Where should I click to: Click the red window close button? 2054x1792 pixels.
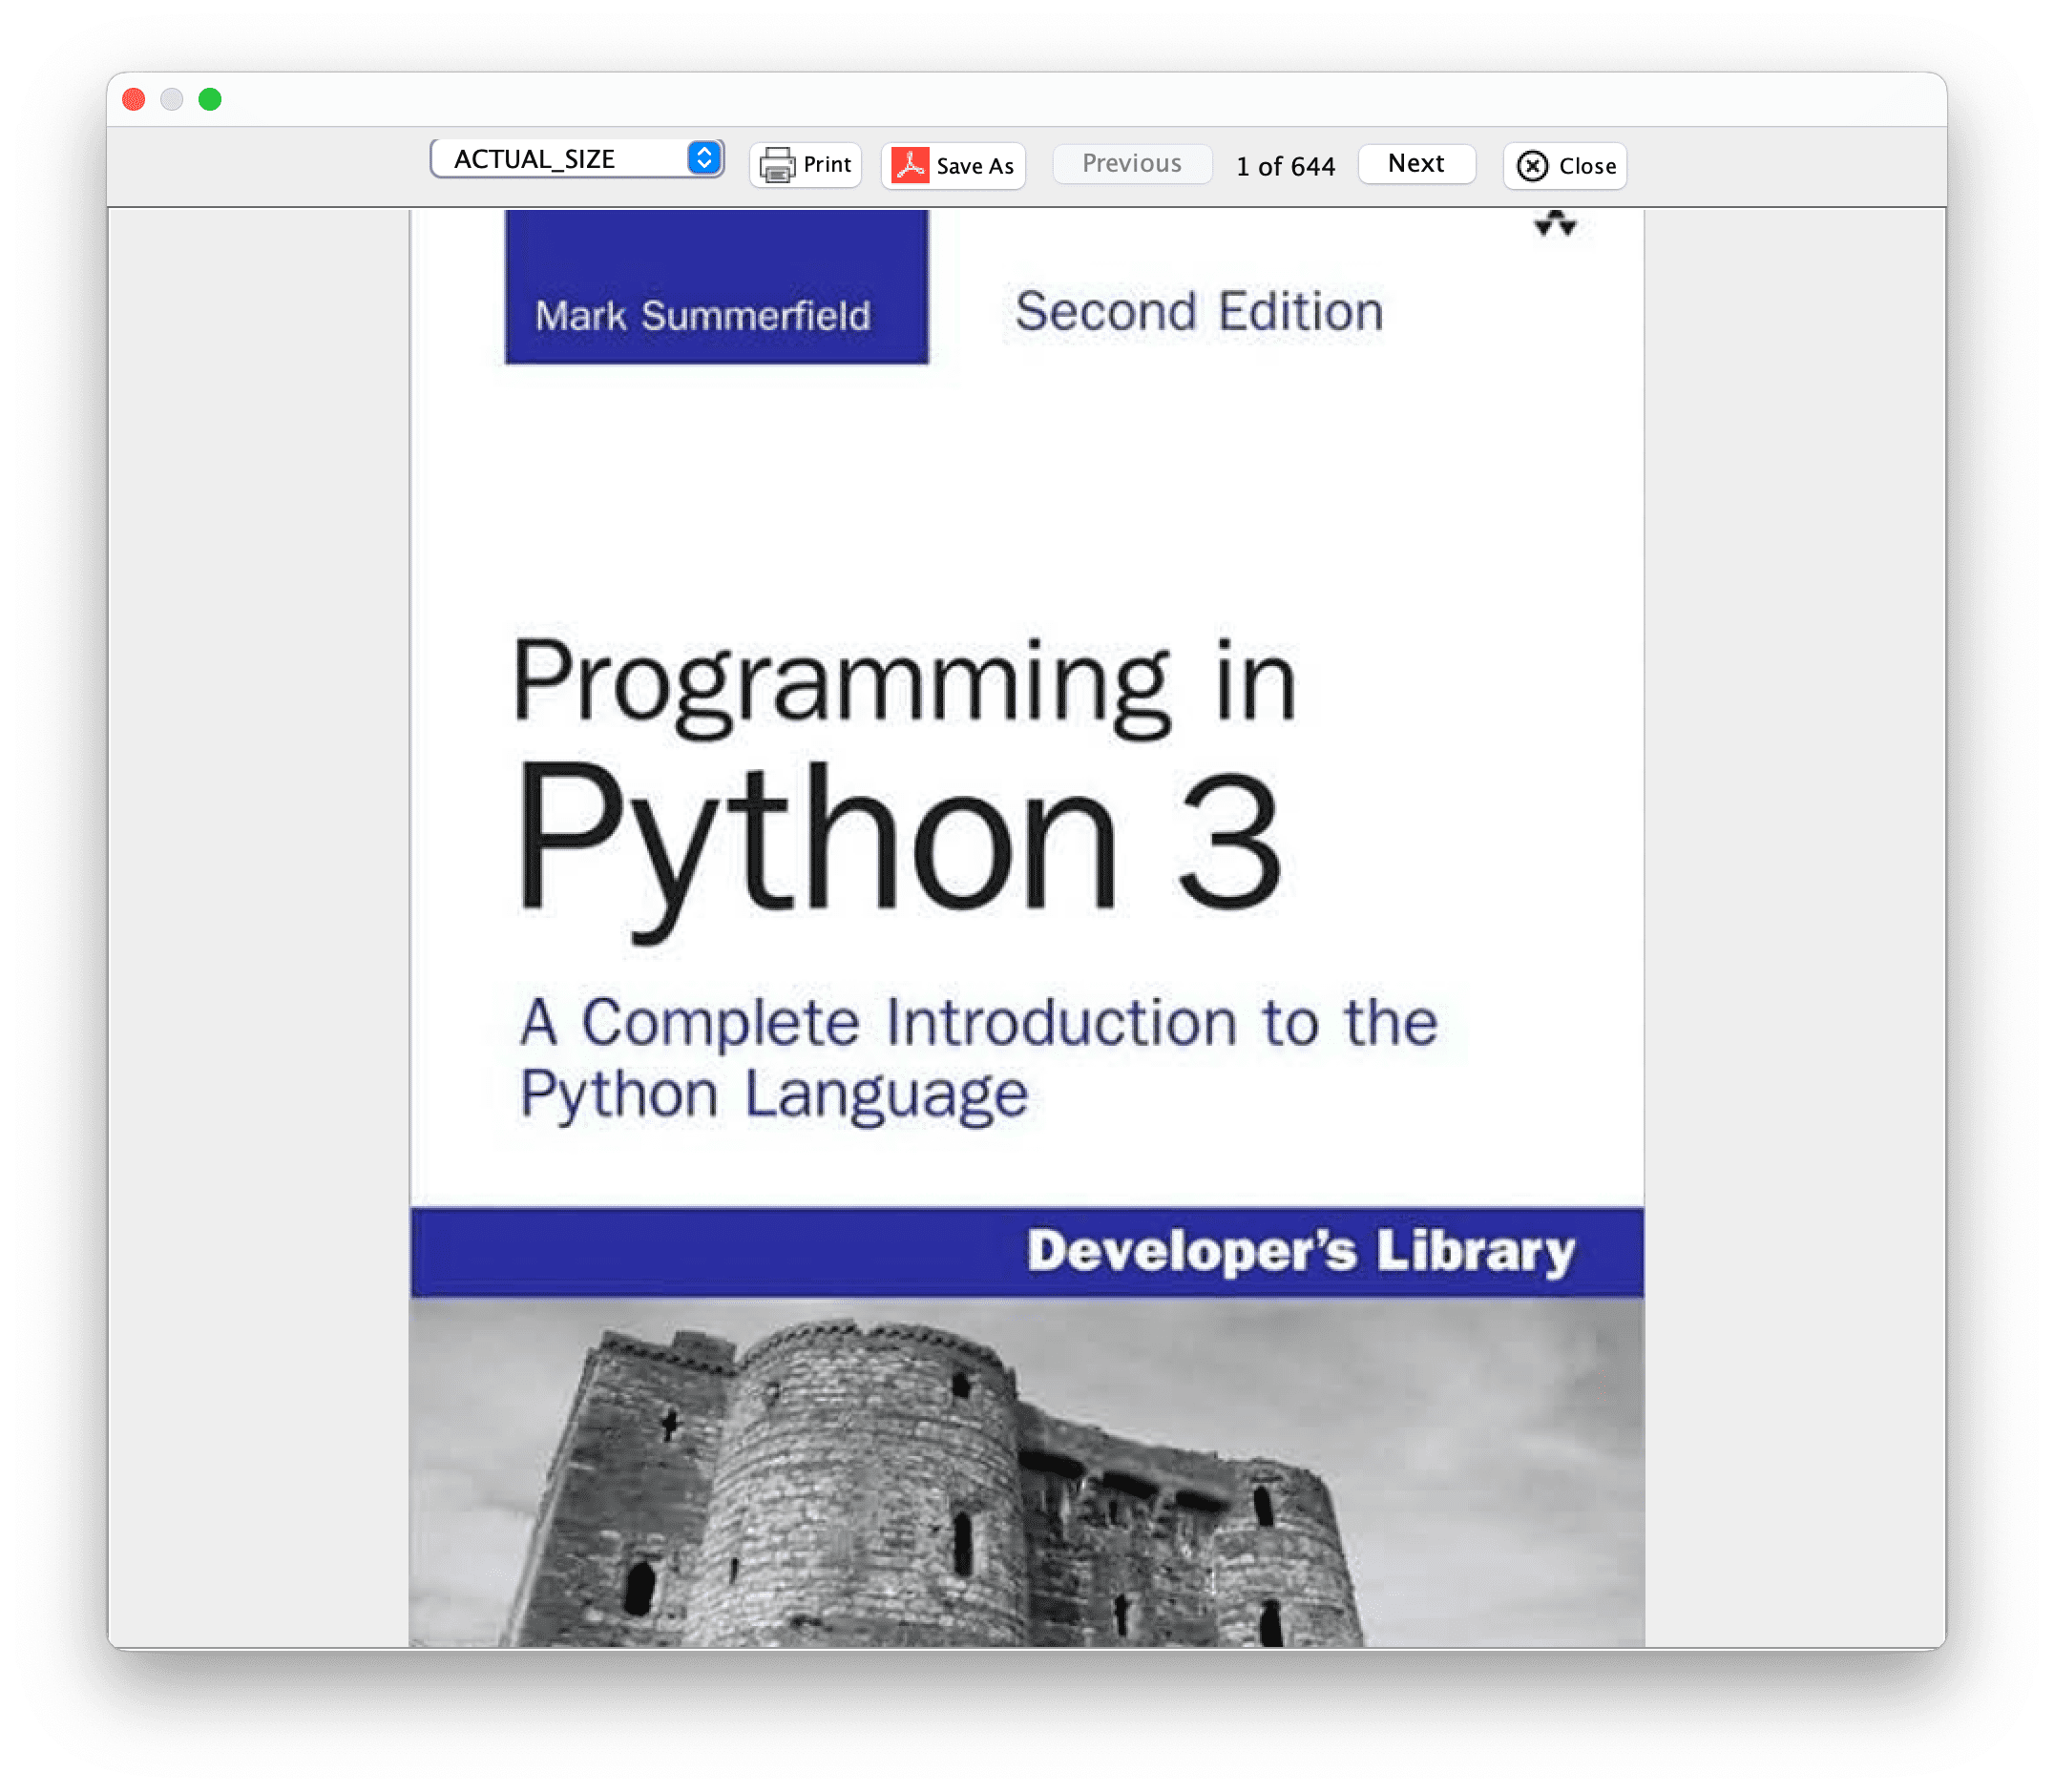134,99
